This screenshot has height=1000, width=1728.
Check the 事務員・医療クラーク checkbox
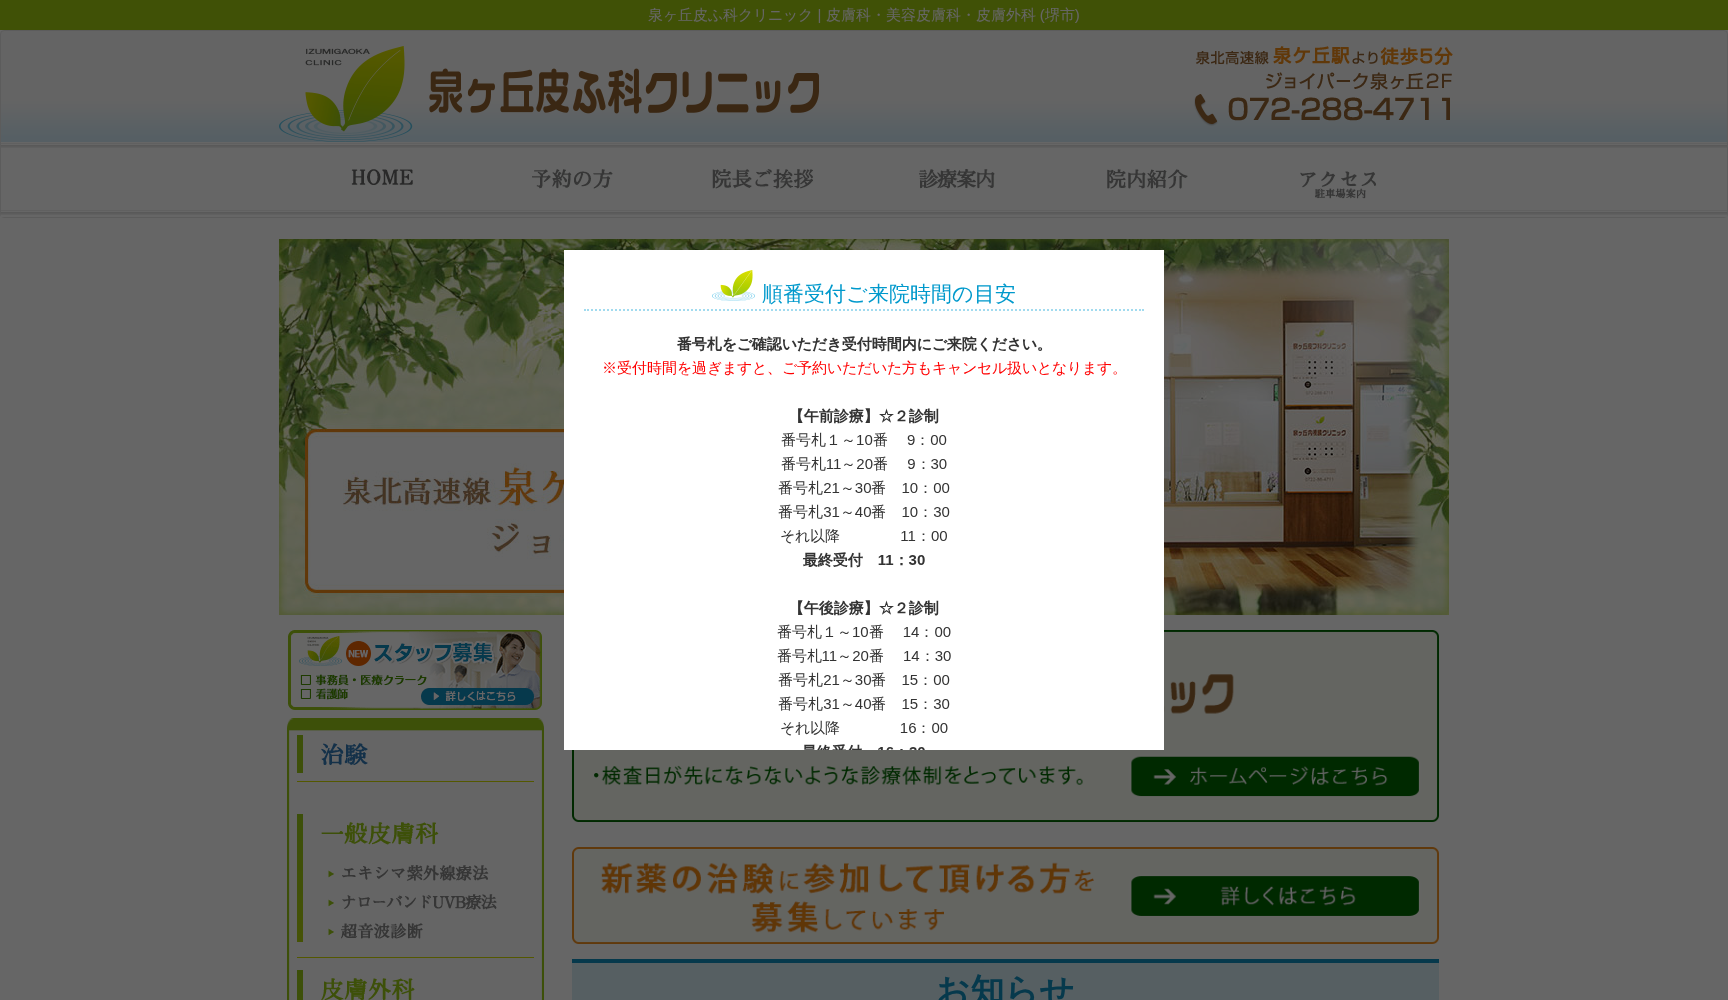(304, 679)
